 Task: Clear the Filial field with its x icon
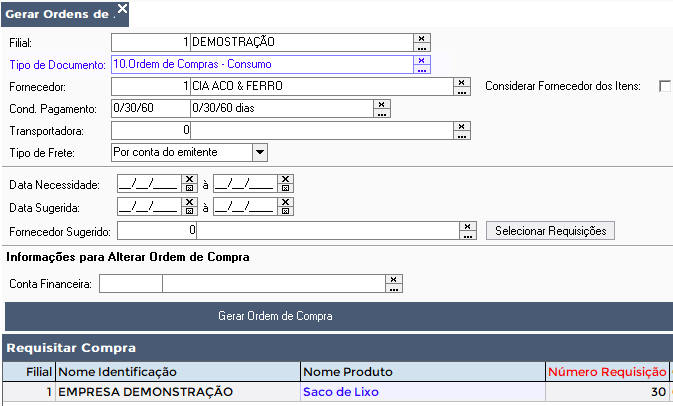pos(421,38)
